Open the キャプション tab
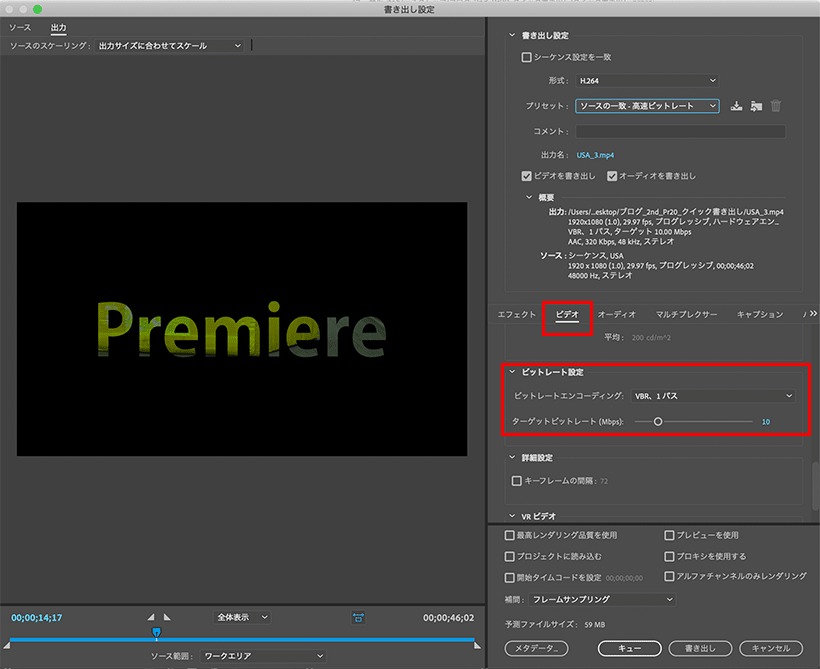The height and width of the screenshot is (669, 820). [760, 314]
